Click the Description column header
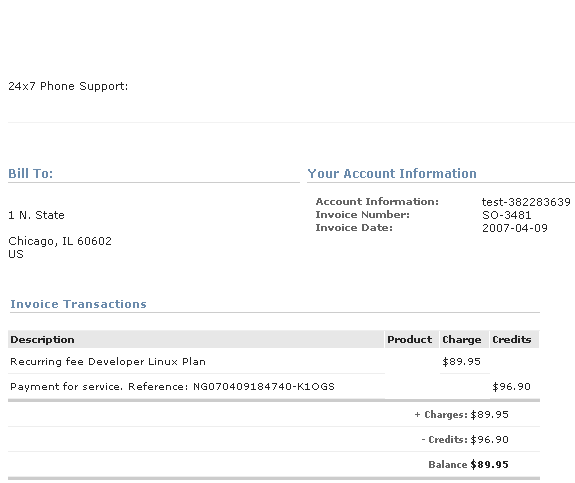 tap(42, 340)
